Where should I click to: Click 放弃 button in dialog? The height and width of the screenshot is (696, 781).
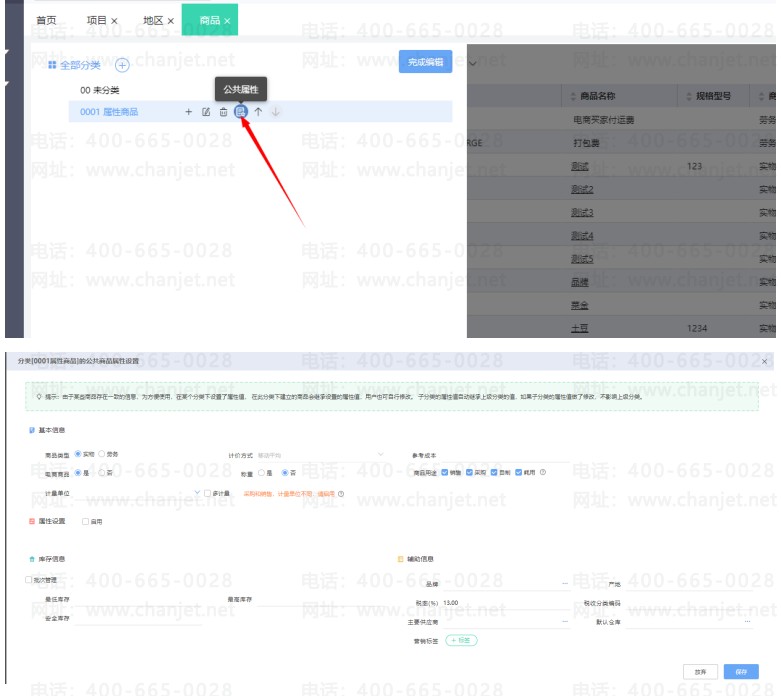[x=700, y=672]
